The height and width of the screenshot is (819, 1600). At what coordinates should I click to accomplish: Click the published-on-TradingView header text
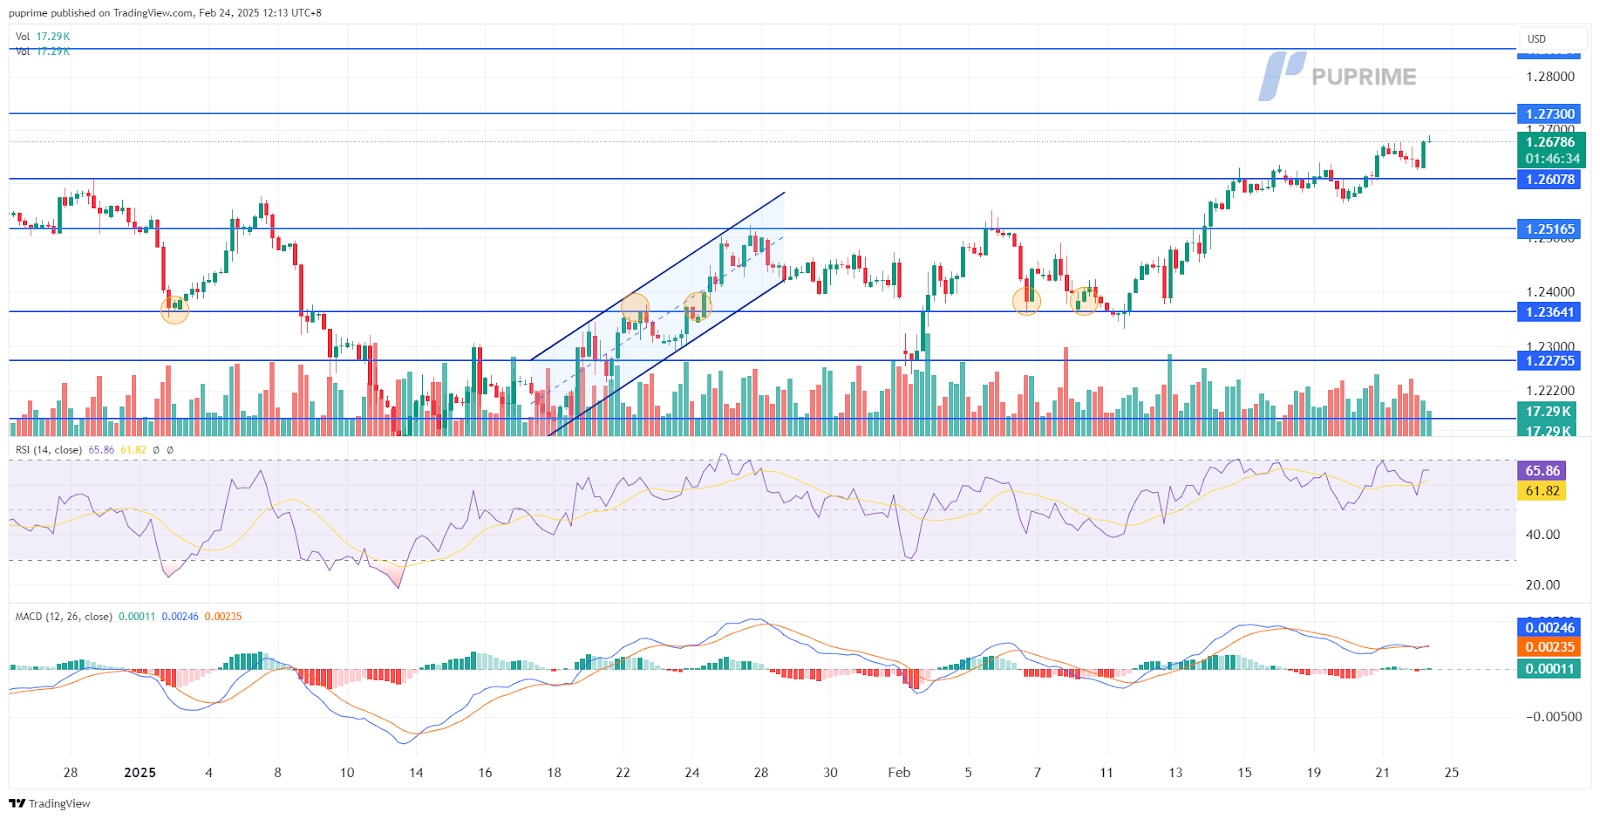[165, 13]
